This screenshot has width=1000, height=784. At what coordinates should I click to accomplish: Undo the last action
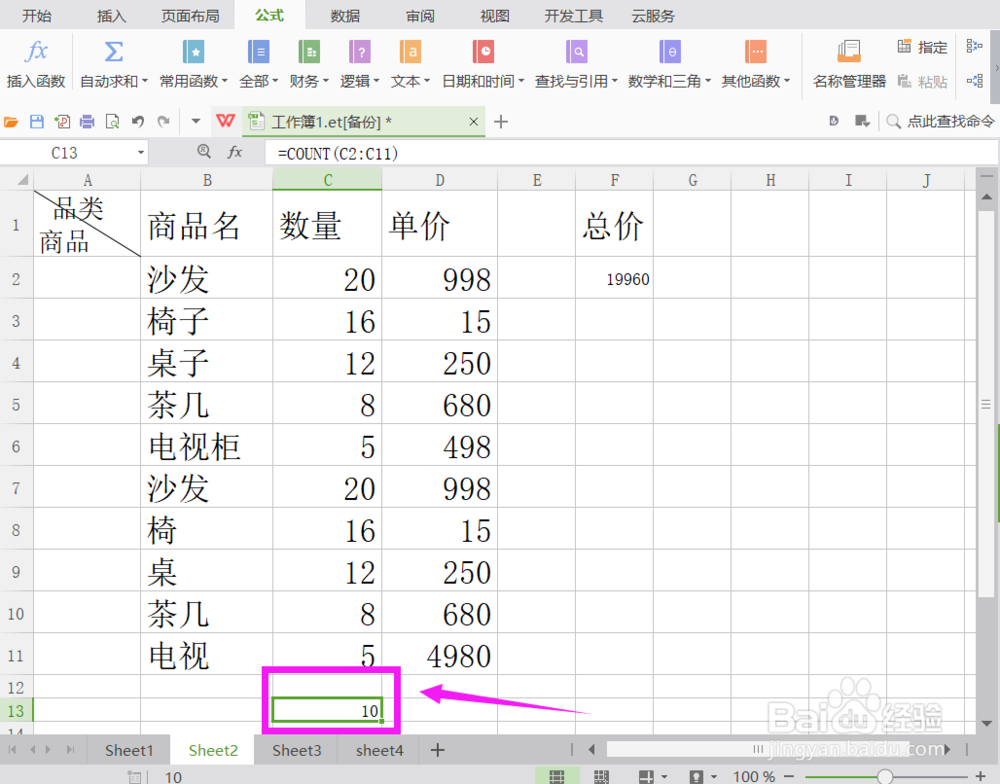[x=138, y=121]
